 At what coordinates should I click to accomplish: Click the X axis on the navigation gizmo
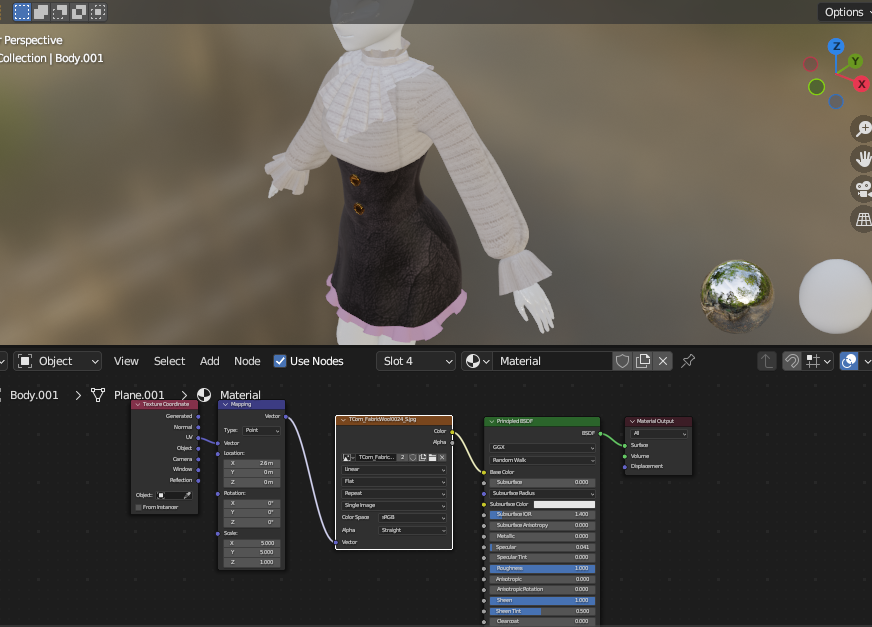pyautogui.click(x=861, y=84)
